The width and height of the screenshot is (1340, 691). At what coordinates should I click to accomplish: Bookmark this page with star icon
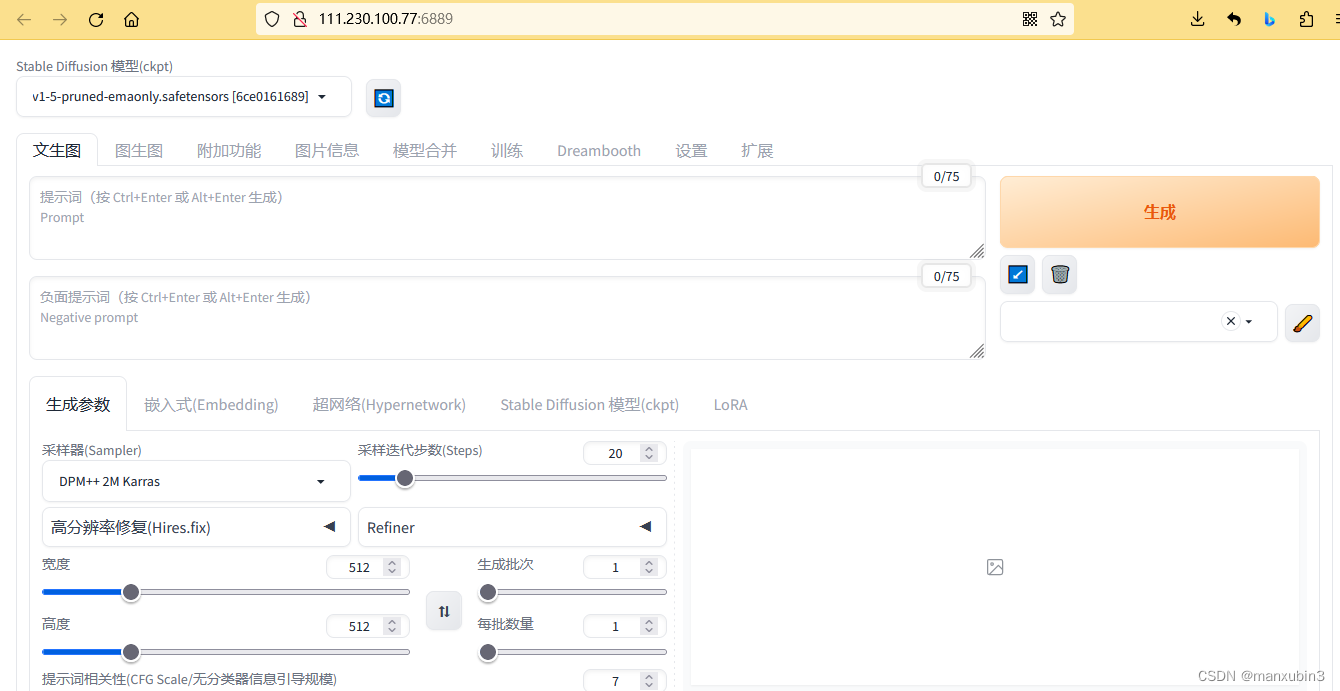click(x=1058, y=19)
